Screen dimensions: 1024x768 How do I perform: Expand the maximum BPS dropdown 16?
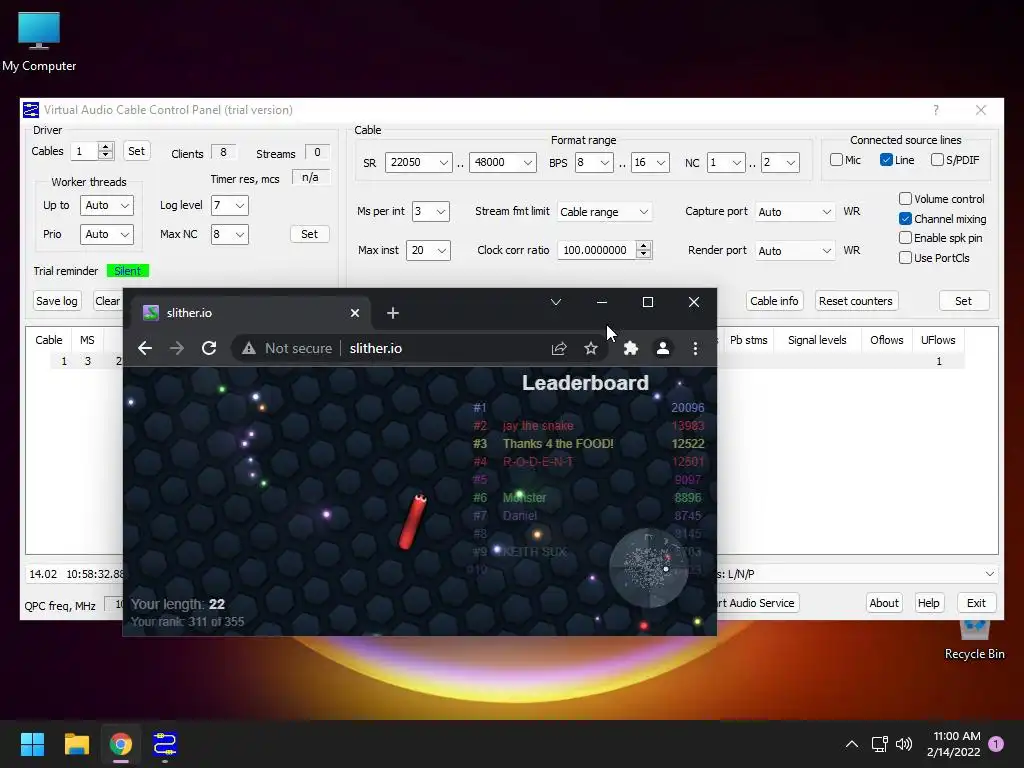[x=650, y=162]
